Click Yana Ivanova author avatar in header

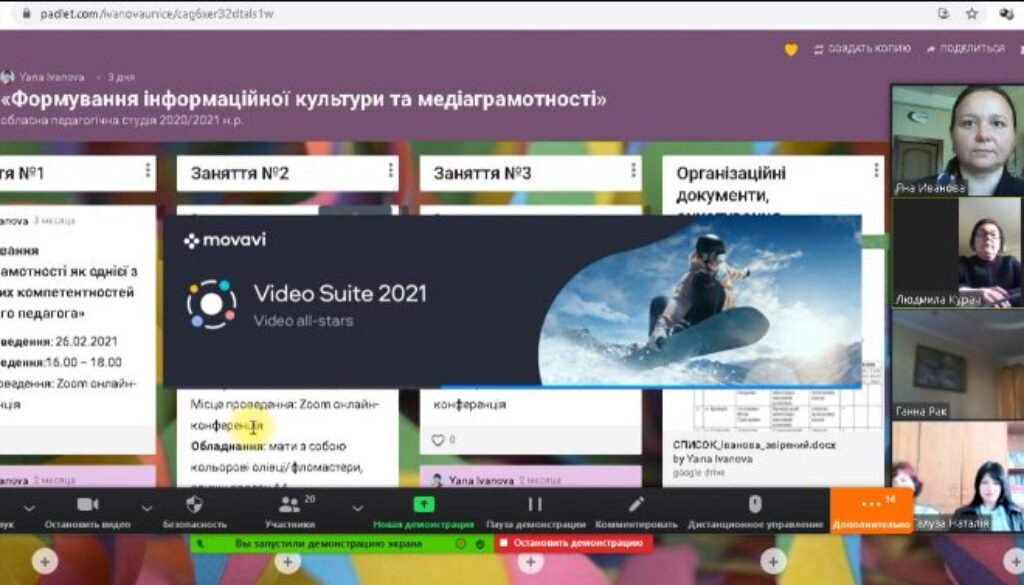point(8,77)
